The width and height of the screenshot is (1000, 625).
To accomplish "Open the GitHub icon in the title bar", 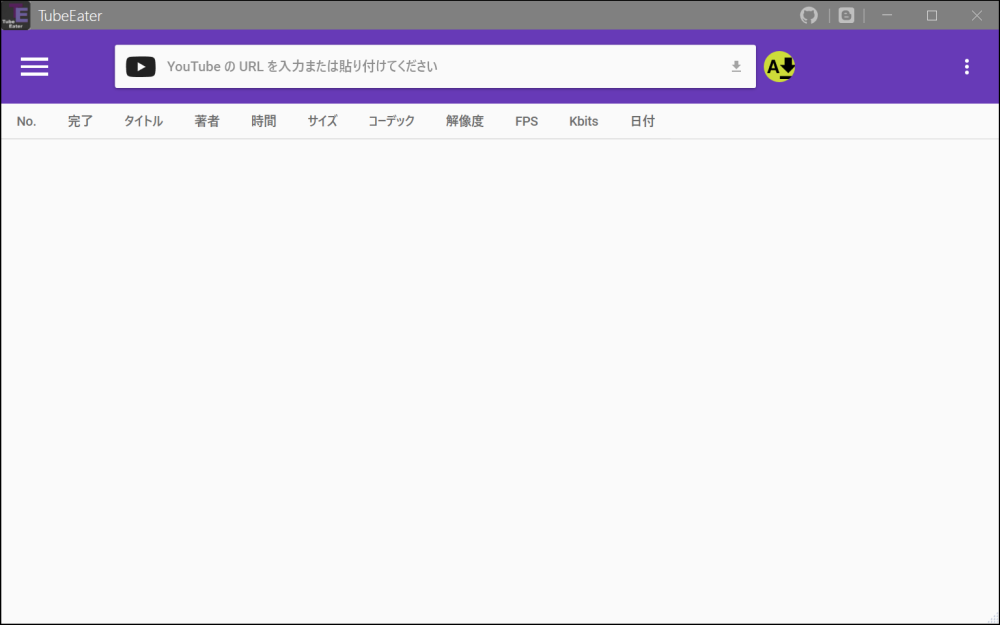I will 809,15.
